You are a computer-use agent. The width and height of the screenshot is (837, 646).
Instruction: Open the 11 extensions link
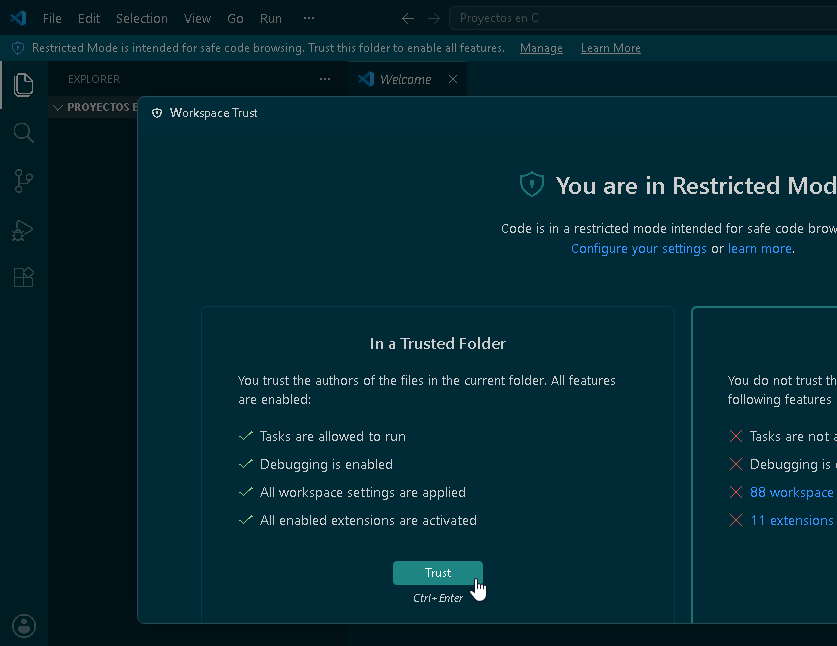tap(792, 521)
